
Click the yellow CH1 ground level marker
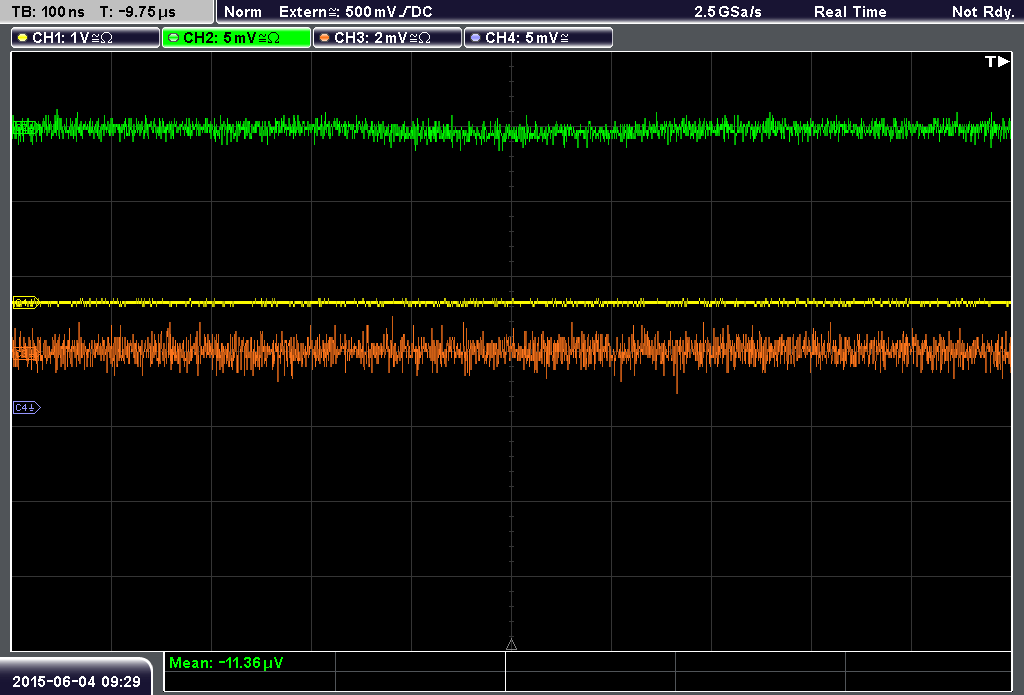point(26,302)
